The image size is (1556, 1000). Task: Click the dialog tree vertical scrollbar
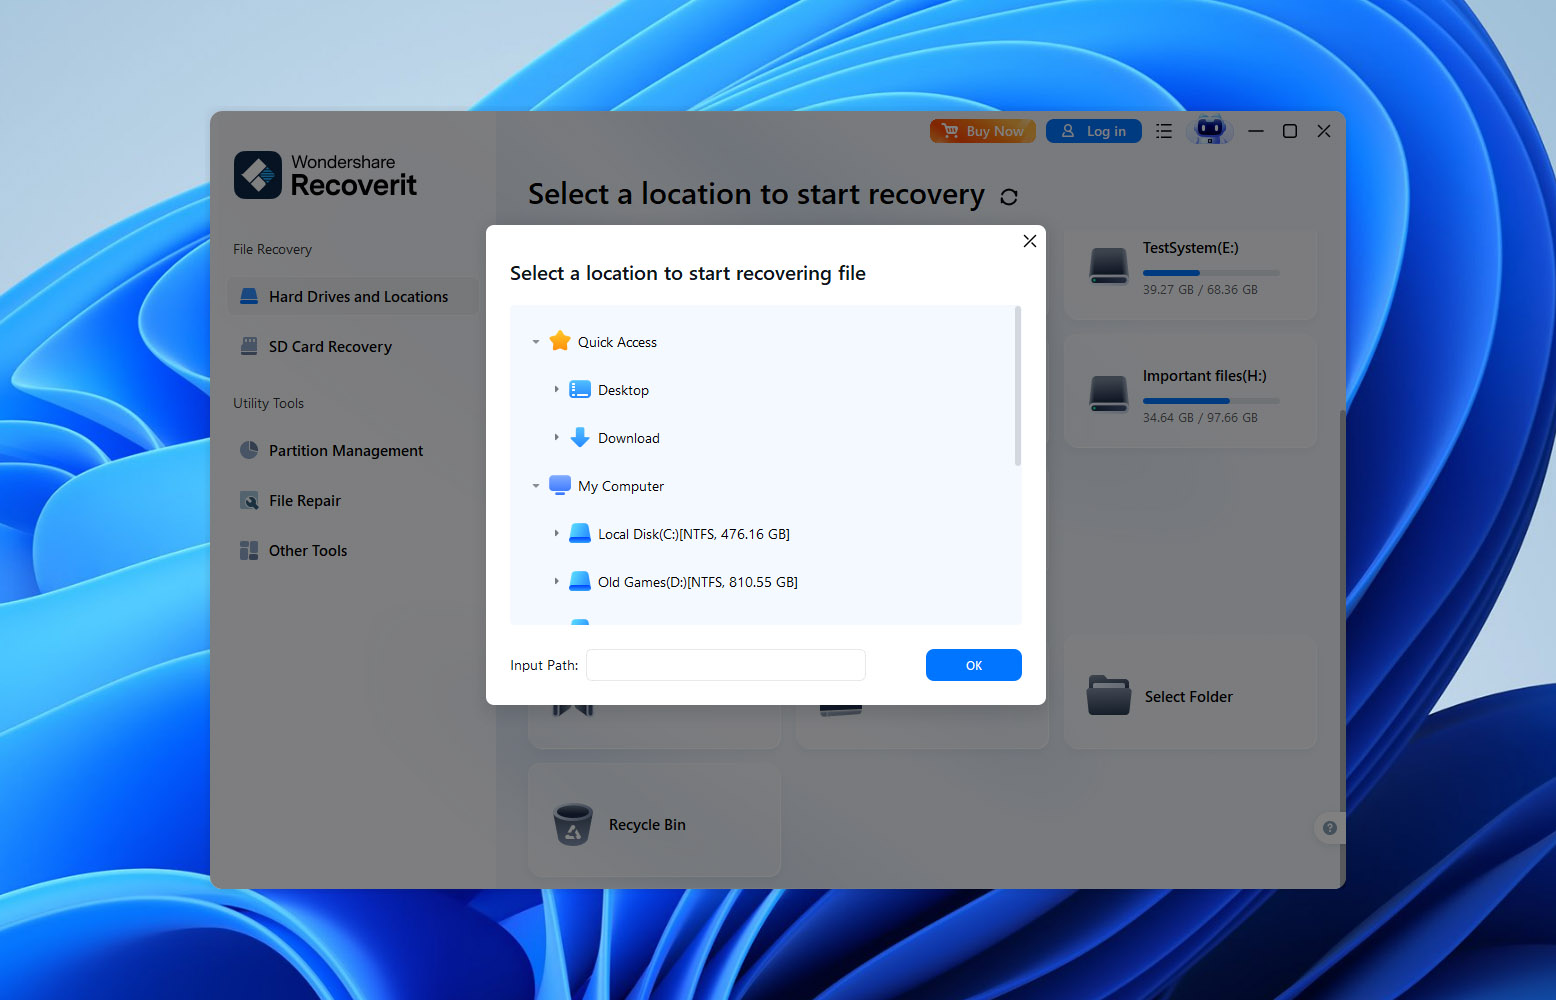[1018, 387]
